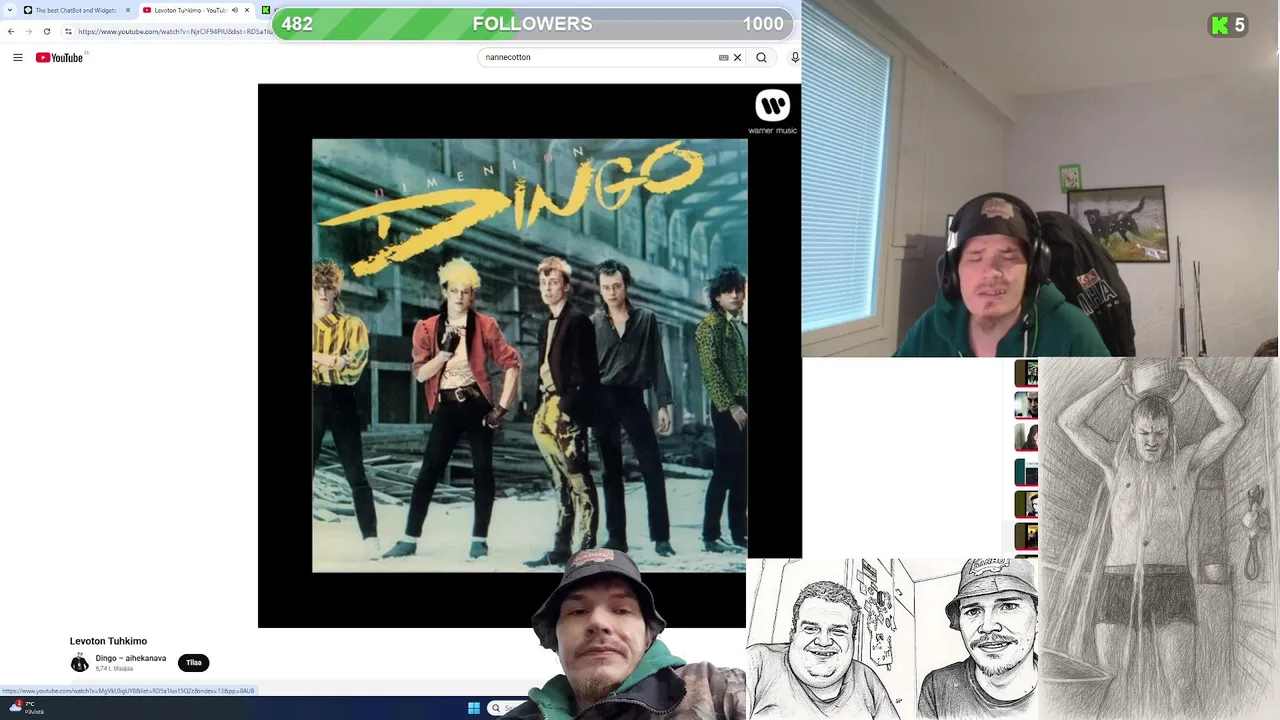The image size is (1280, 720).
Task: Click the youtube.com address bar URL
Action: 175,31
